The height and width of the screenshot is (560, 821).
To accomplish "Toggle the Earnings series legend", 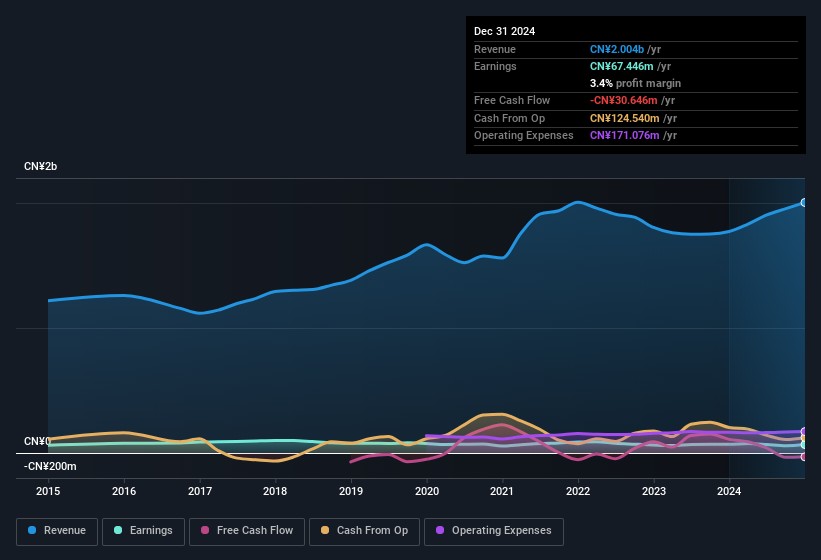I will (x=143, y=531).
